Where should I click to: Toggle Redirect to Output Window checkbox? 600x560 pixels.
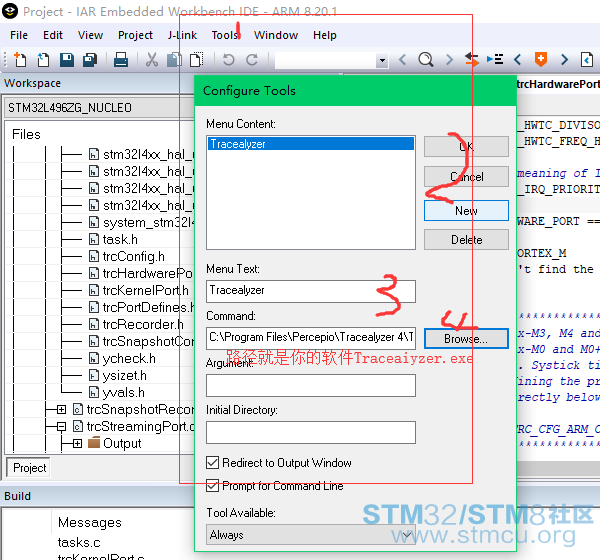pos(212,462)
